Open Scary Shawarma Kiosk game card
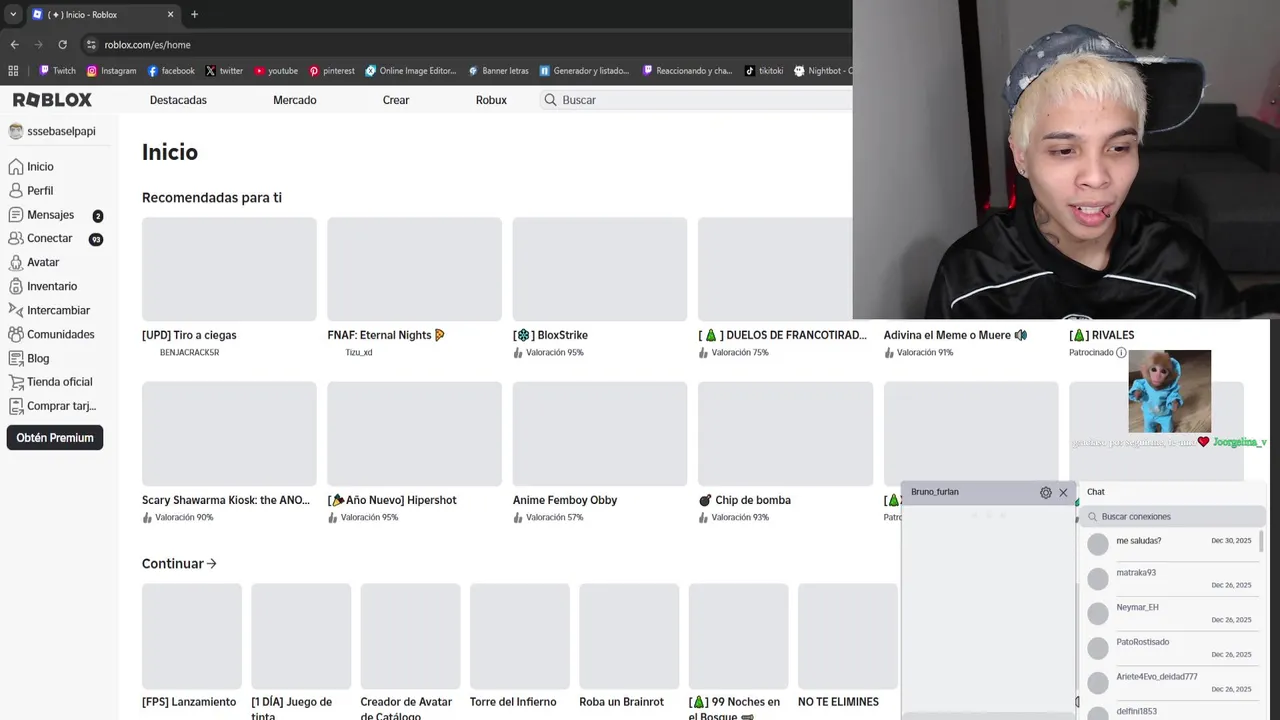 229,452
